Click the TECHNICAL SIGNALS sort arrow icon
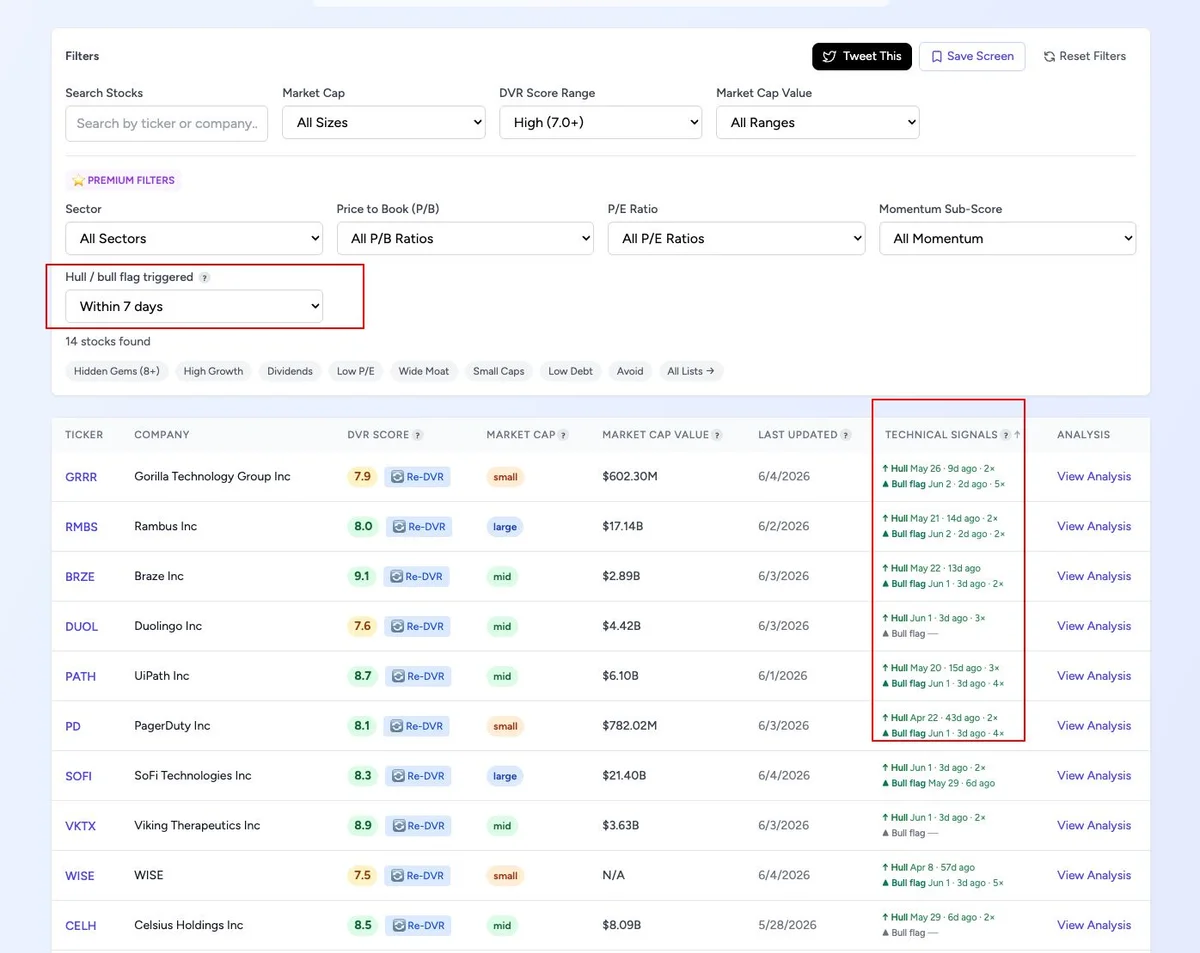The width and height of the screenshot is (1200, 953). click(1018, 435)
